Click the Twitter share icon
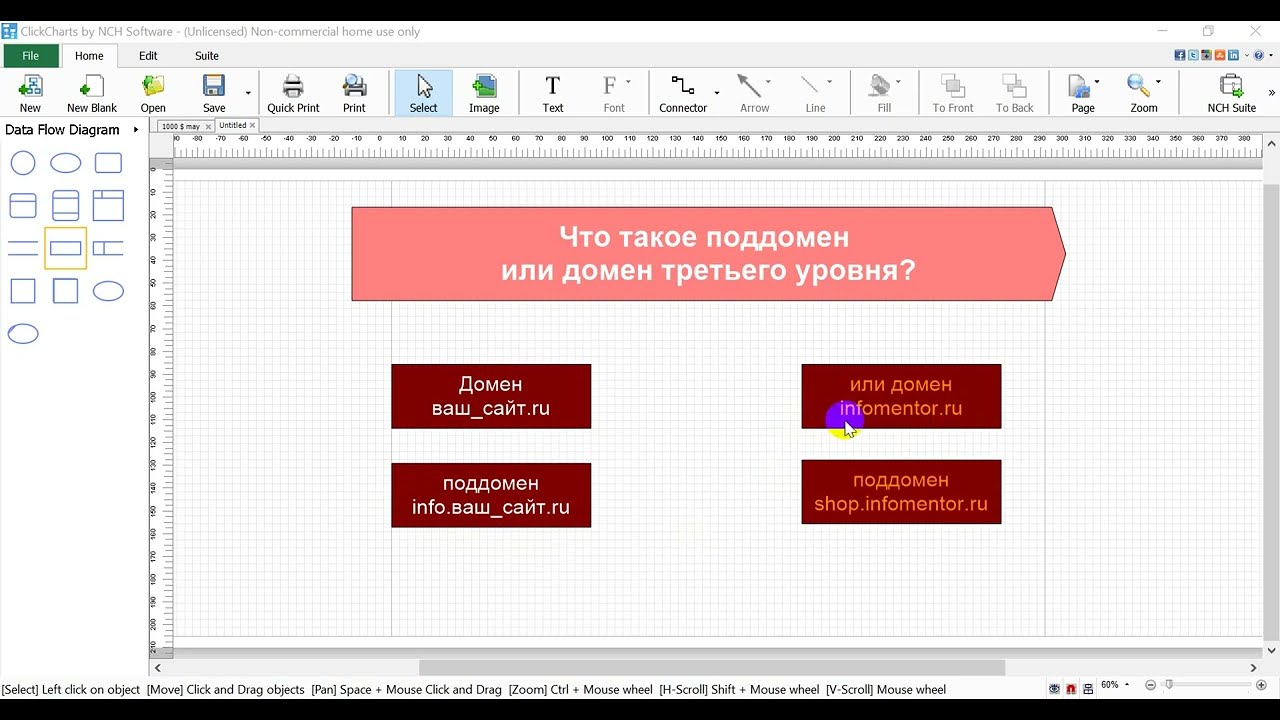 point(1194,56)
